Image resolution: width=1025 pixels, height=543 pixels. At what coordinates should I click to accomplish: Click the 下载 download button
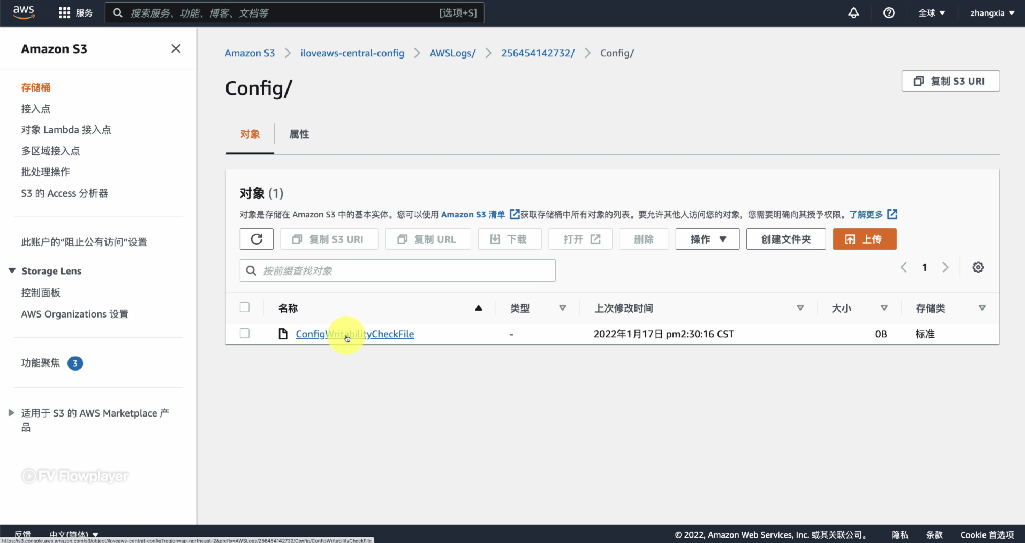(509, 239)
